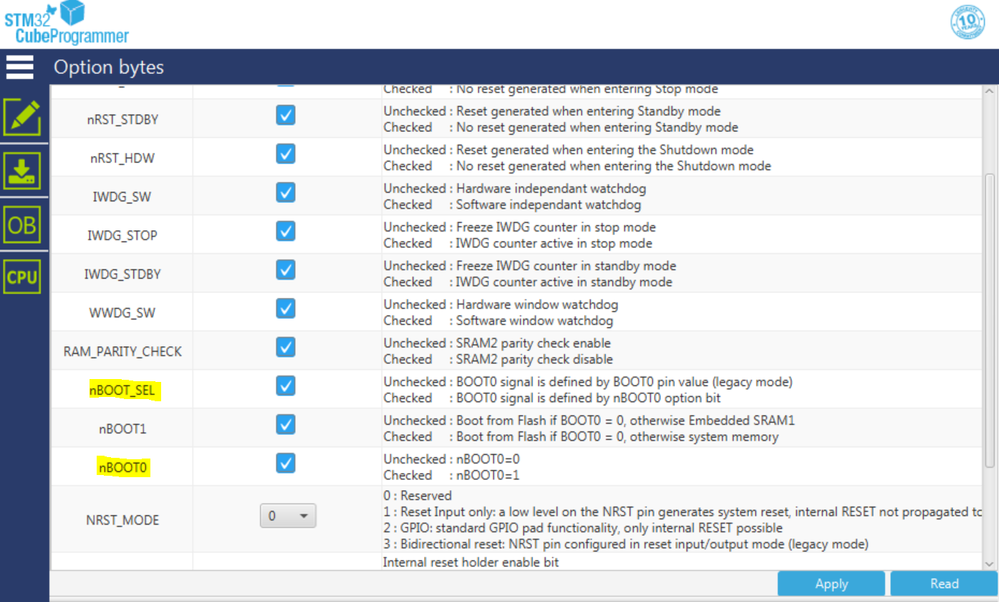Toggle the nBOOT1 checkbox
The width and height of the screenshot is (999, 602).
pos(285,425)
